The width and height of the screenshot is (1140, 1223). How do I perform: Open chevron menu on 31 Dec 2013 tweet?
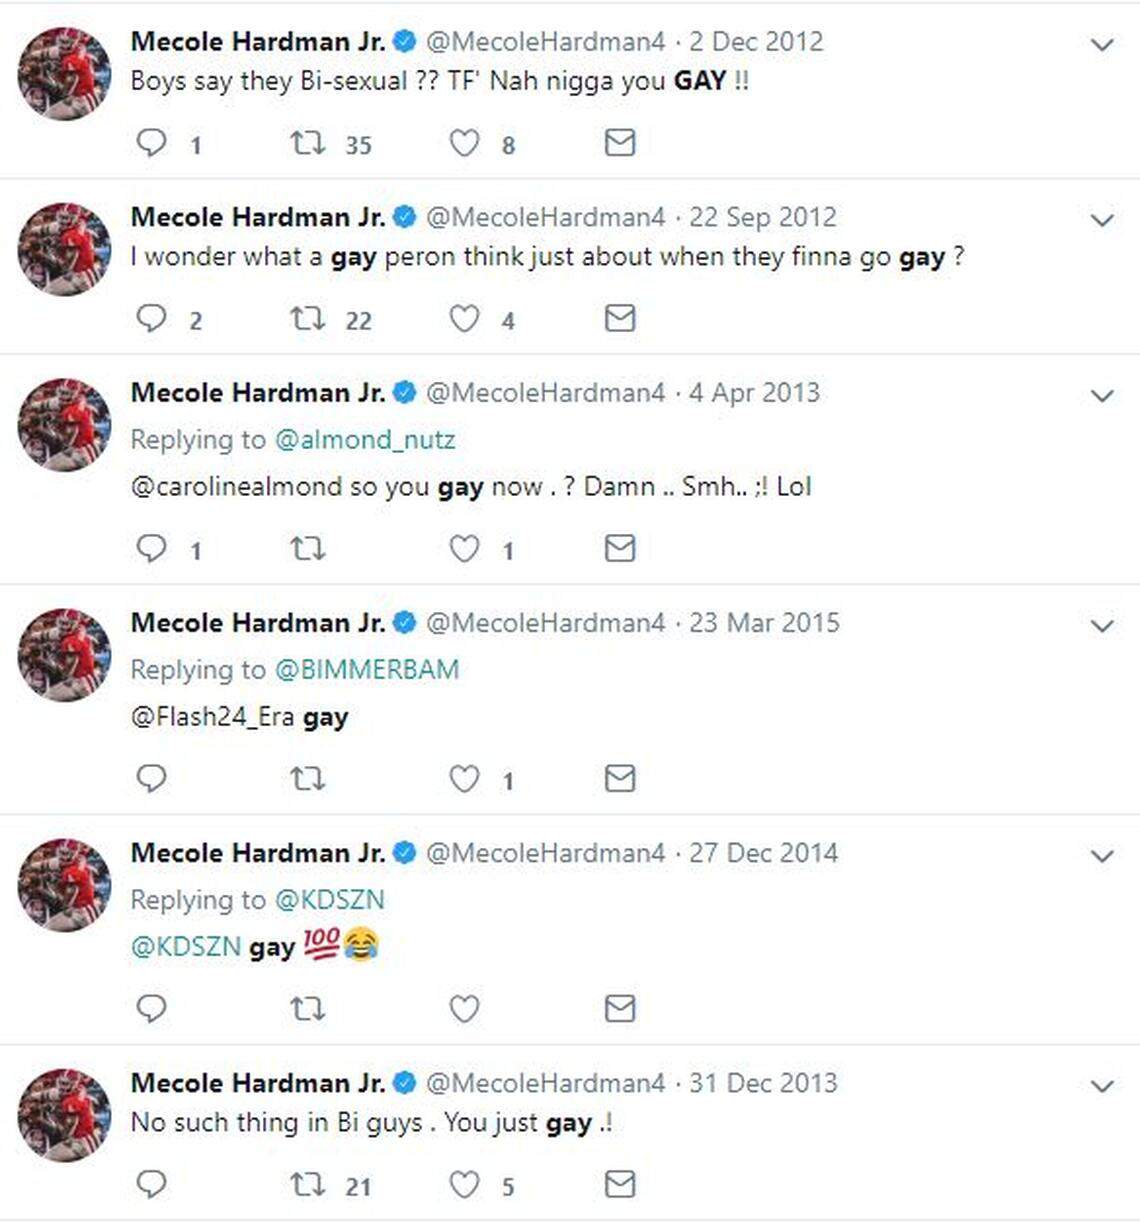tap(1102, 1086)
